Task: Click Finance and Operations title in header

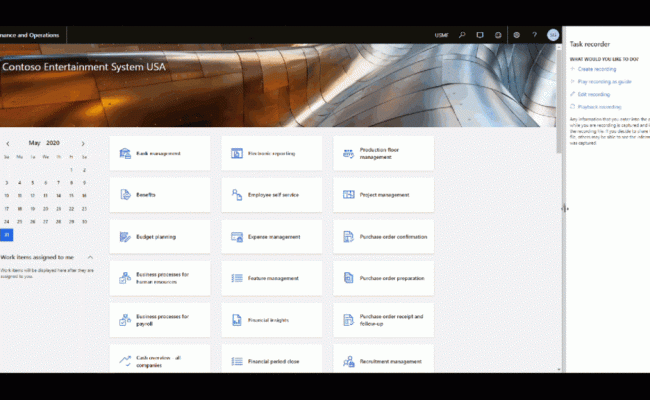Action: pyautogui.click(x=29, y=35)
